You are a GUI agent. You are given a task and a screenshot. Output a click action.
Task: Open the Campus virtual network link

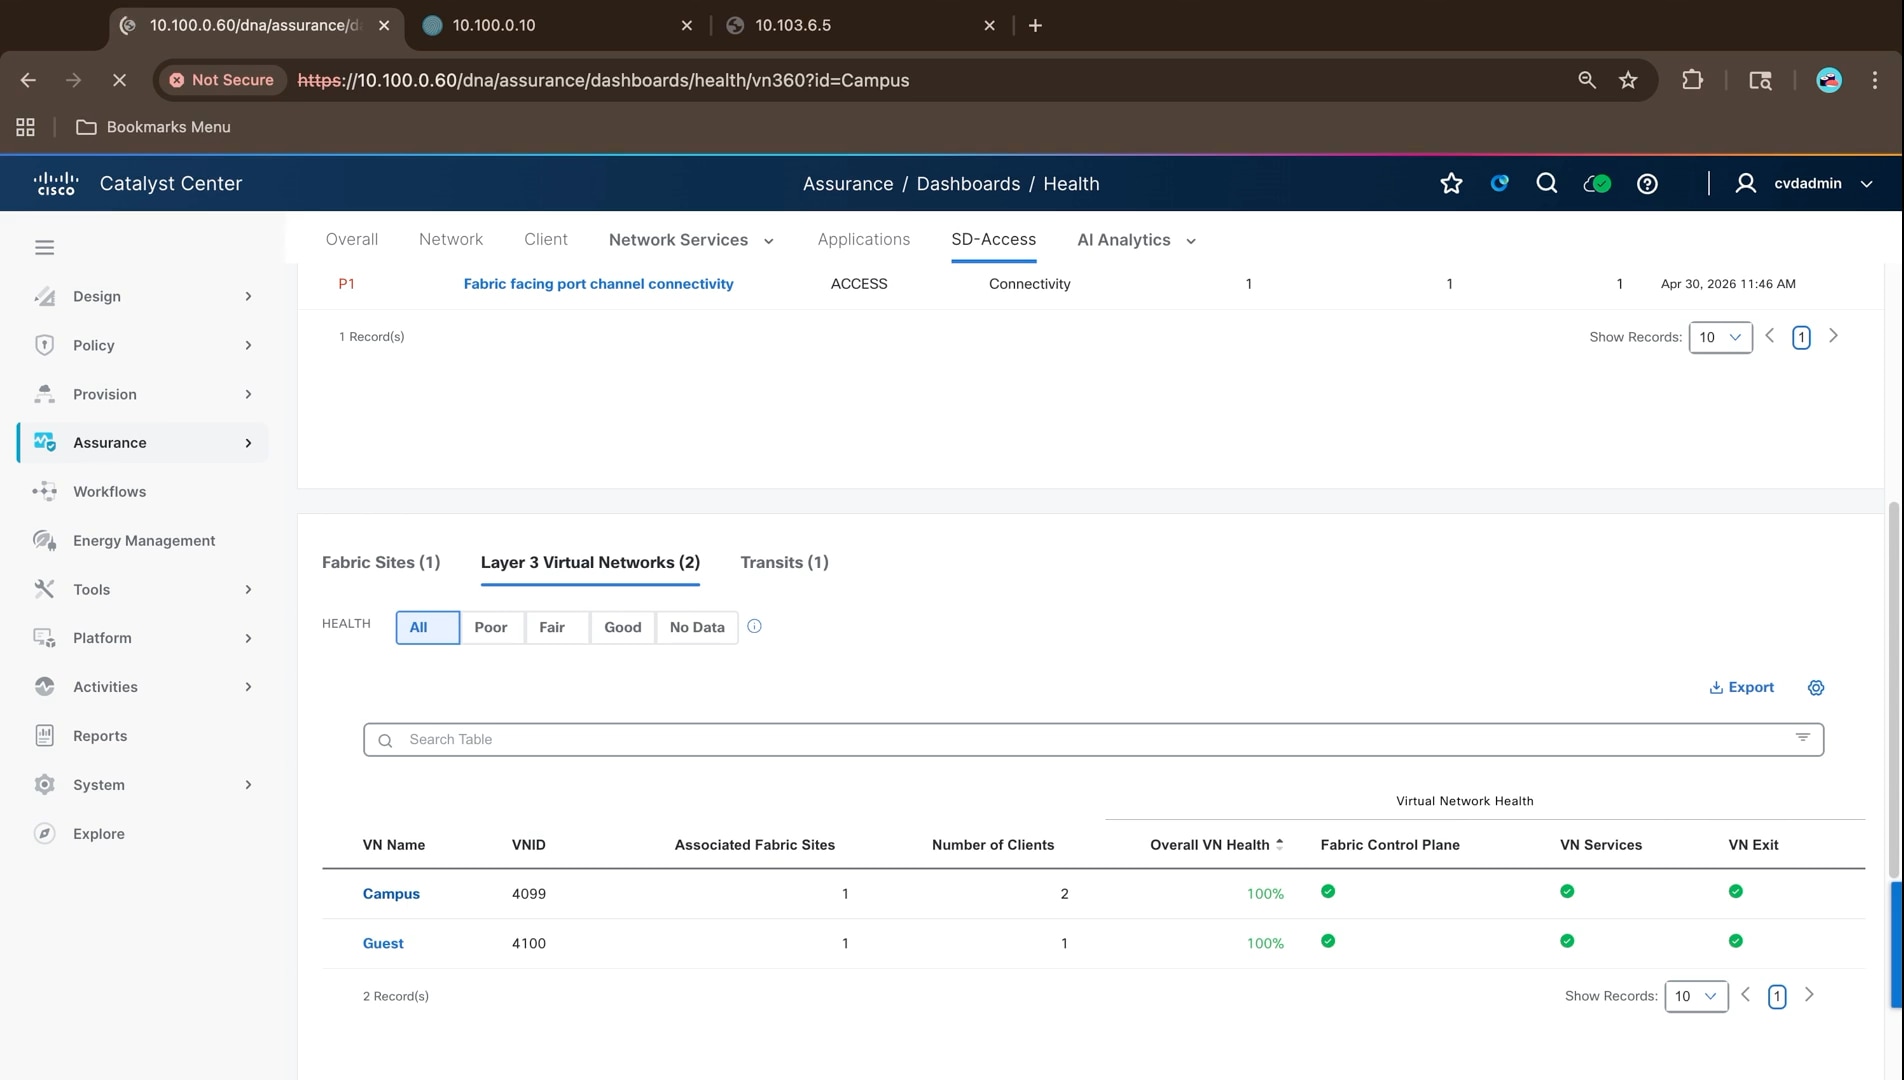pyautogui.click(x=391, y=894)
